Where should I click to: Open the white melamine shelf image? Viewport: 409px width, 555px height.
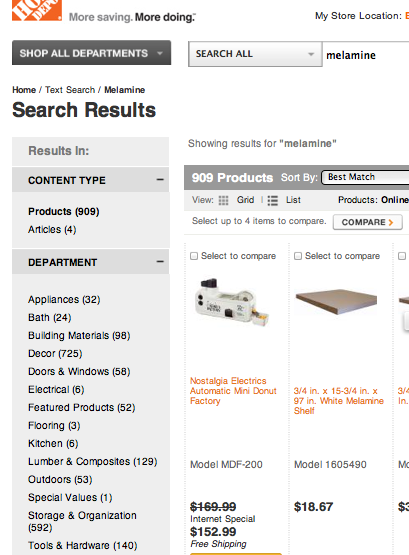click(x=336, y=302)
